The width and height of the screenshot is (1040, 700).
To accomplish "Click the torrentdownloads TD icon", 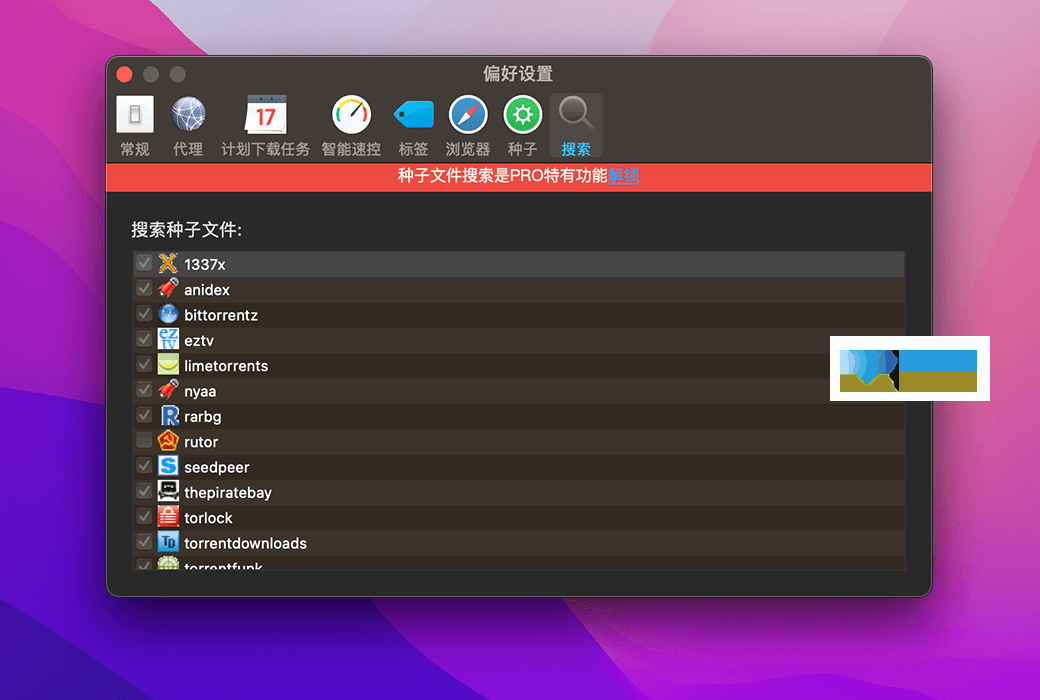I will click(x=168, y=542).
